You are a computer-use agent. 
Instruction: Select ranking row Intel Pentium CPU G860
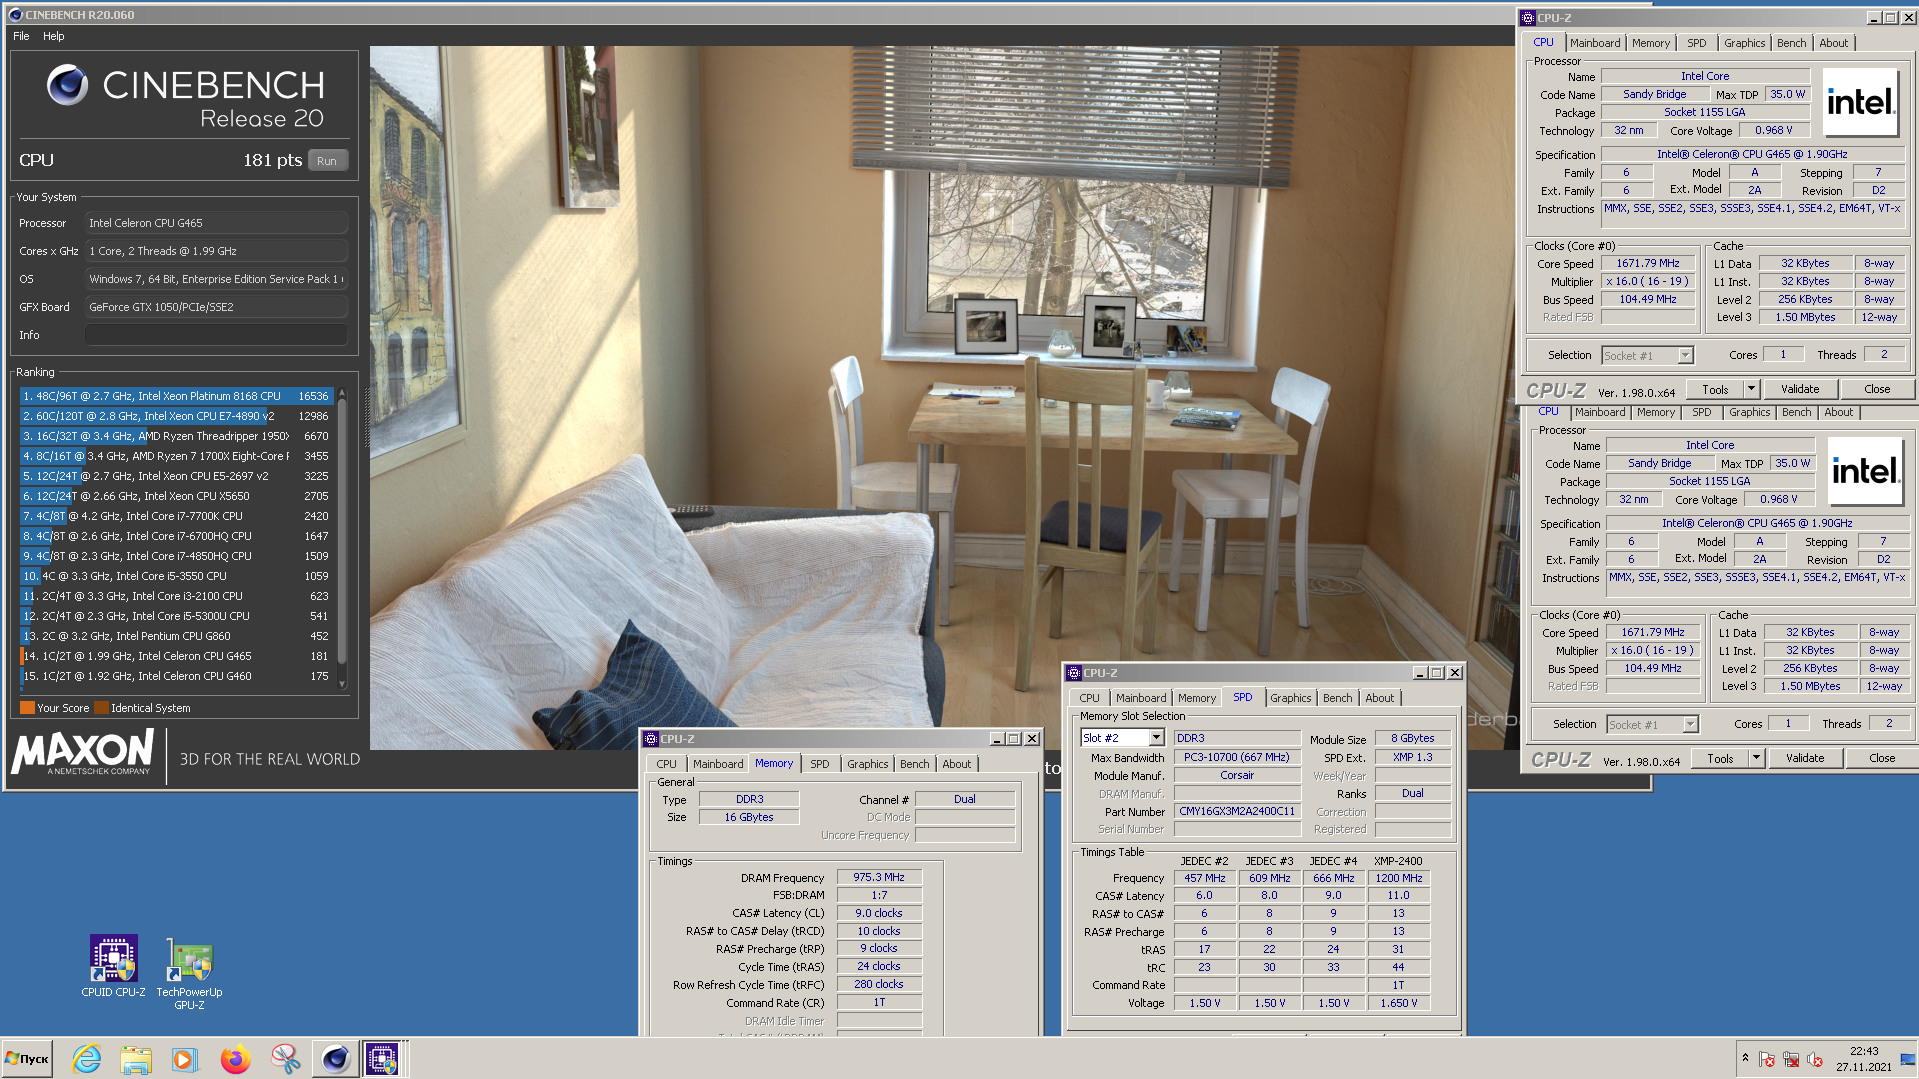coord(176,636)
